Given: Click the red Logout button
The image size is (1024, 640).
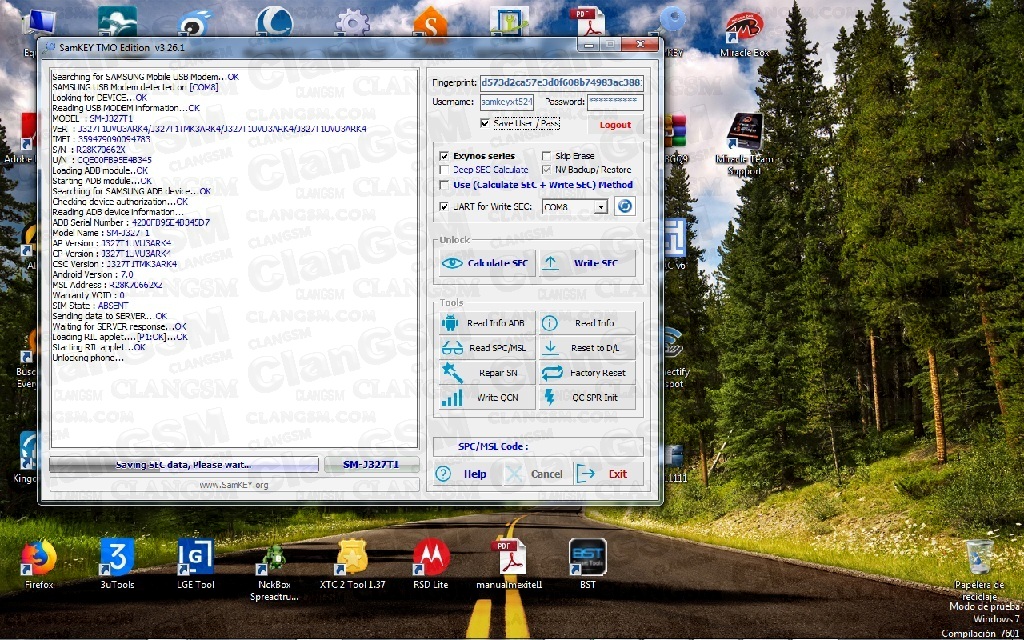Looking at the screenshot, I should pyautogui.click(x=615, y=125).
